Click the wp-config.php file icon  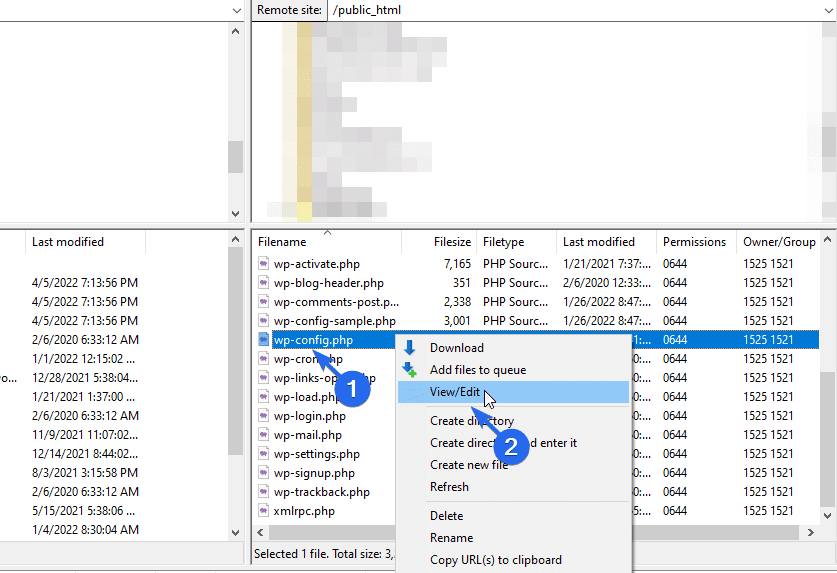point(263,340)
